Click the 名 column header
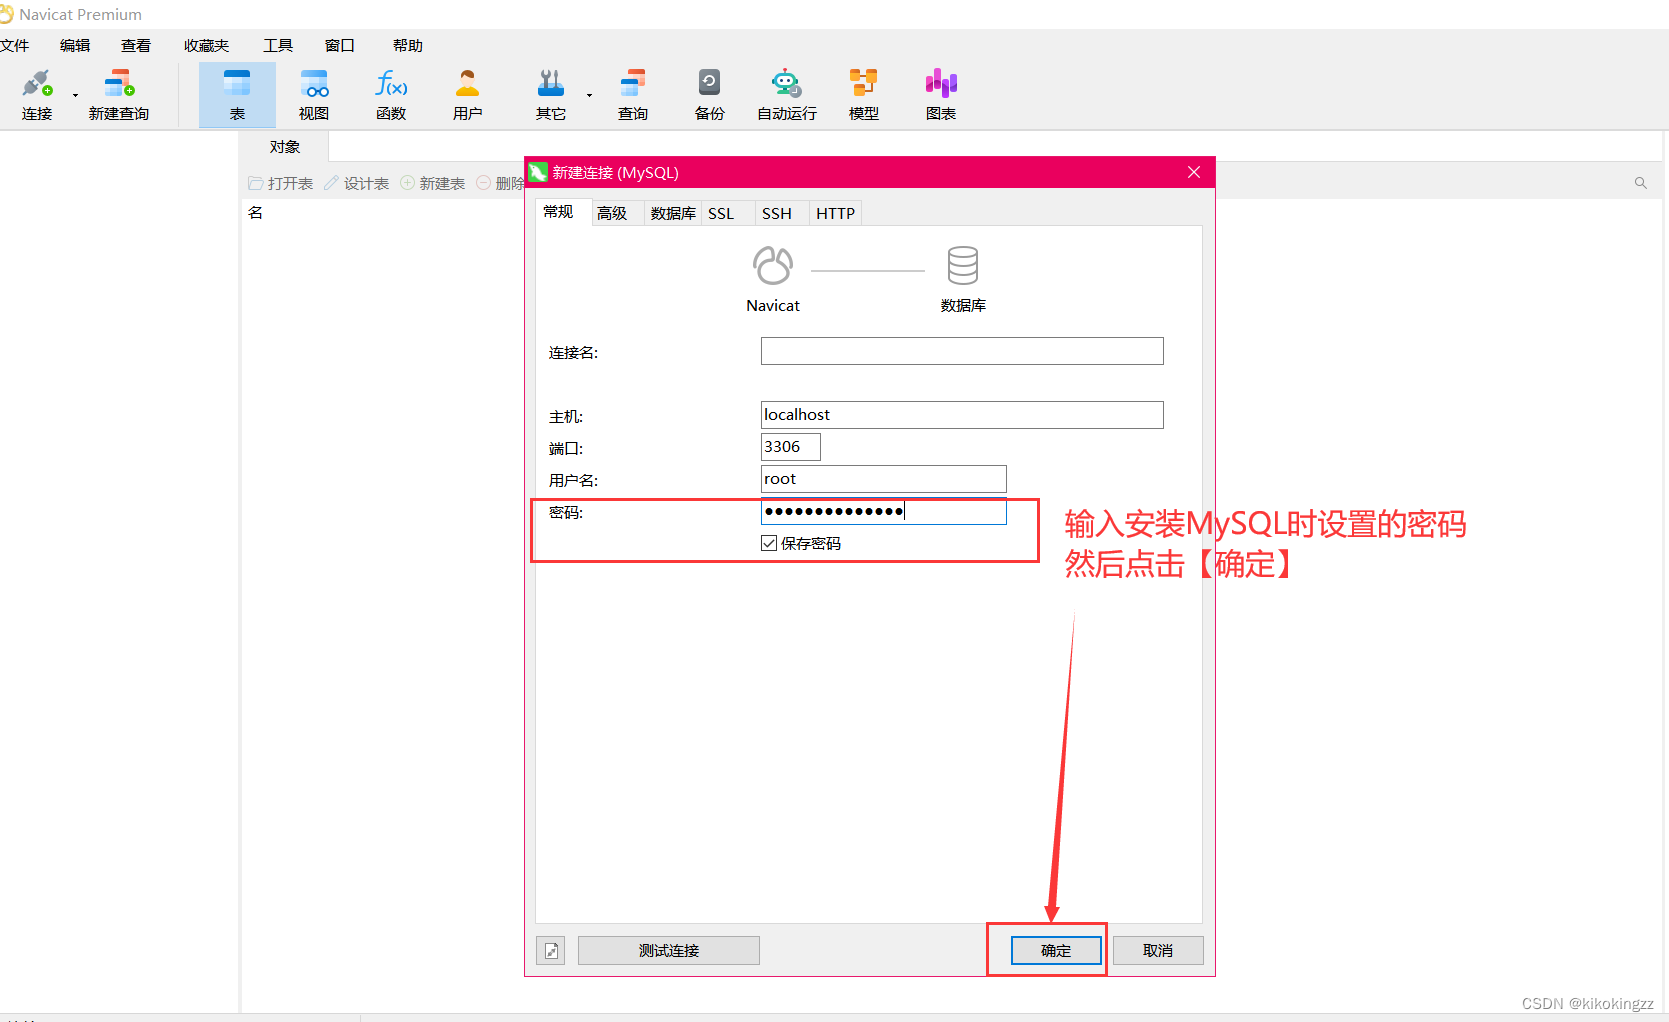The image size is (1669, 1022). [x=256, y=212]
